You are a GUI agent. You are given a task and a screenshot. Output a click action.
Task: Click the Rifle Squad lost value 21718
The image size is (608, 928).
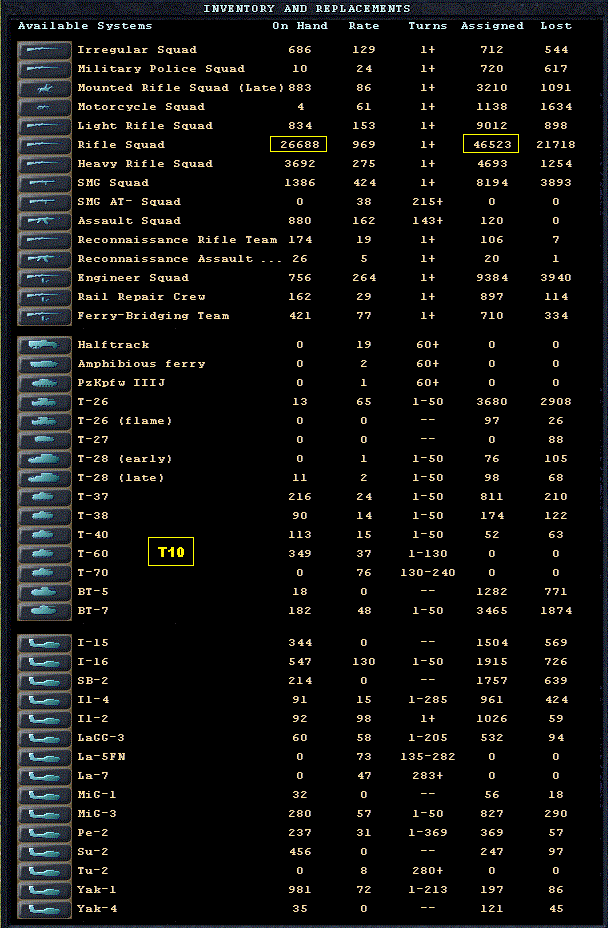[556, 145]
